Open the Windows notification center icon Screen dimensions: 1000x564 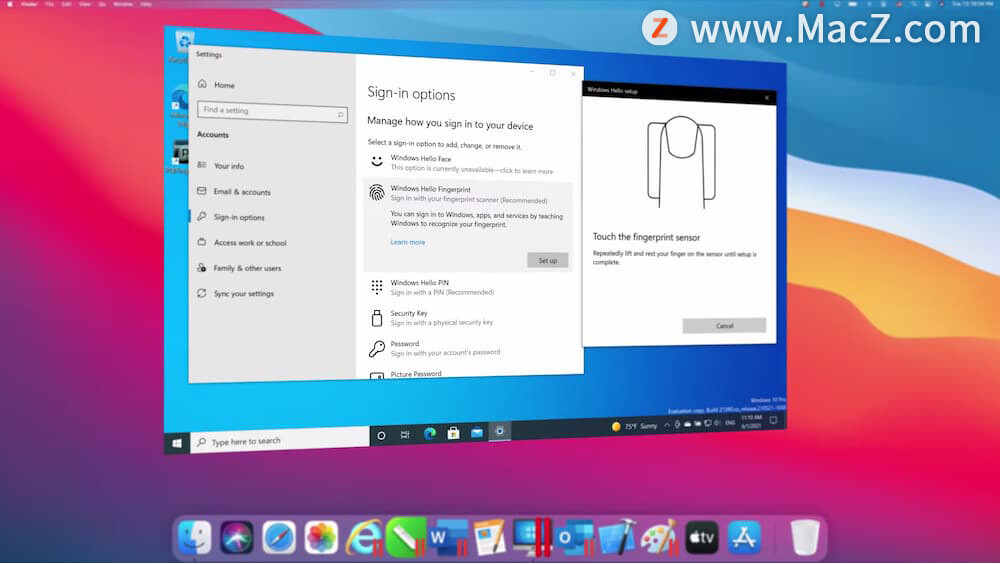(x=774, y=420)
